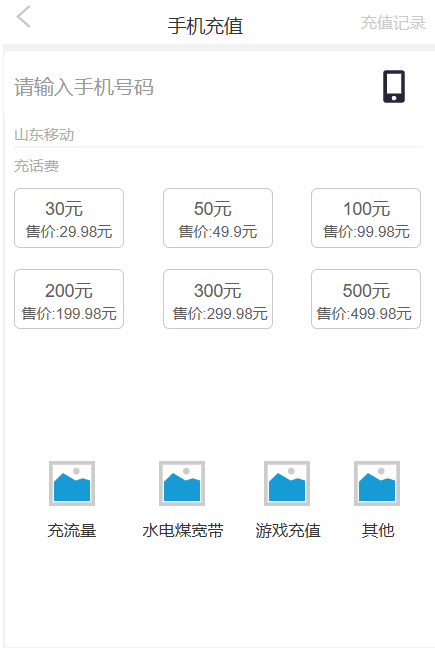Viewport: 435px width, 655px height.
Task: Click the 充话费 section heading
Action: [x=36, y=166]
